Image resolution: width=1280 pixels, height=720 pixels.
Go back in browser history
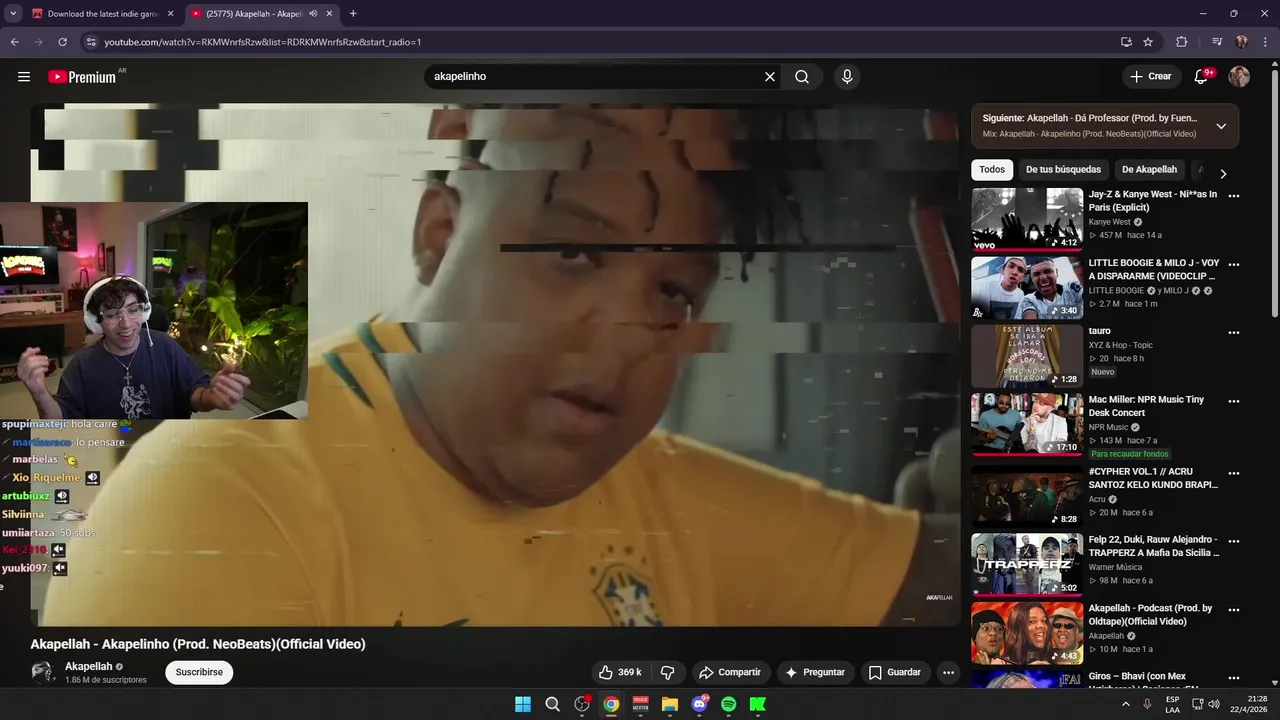click(14, 42)
